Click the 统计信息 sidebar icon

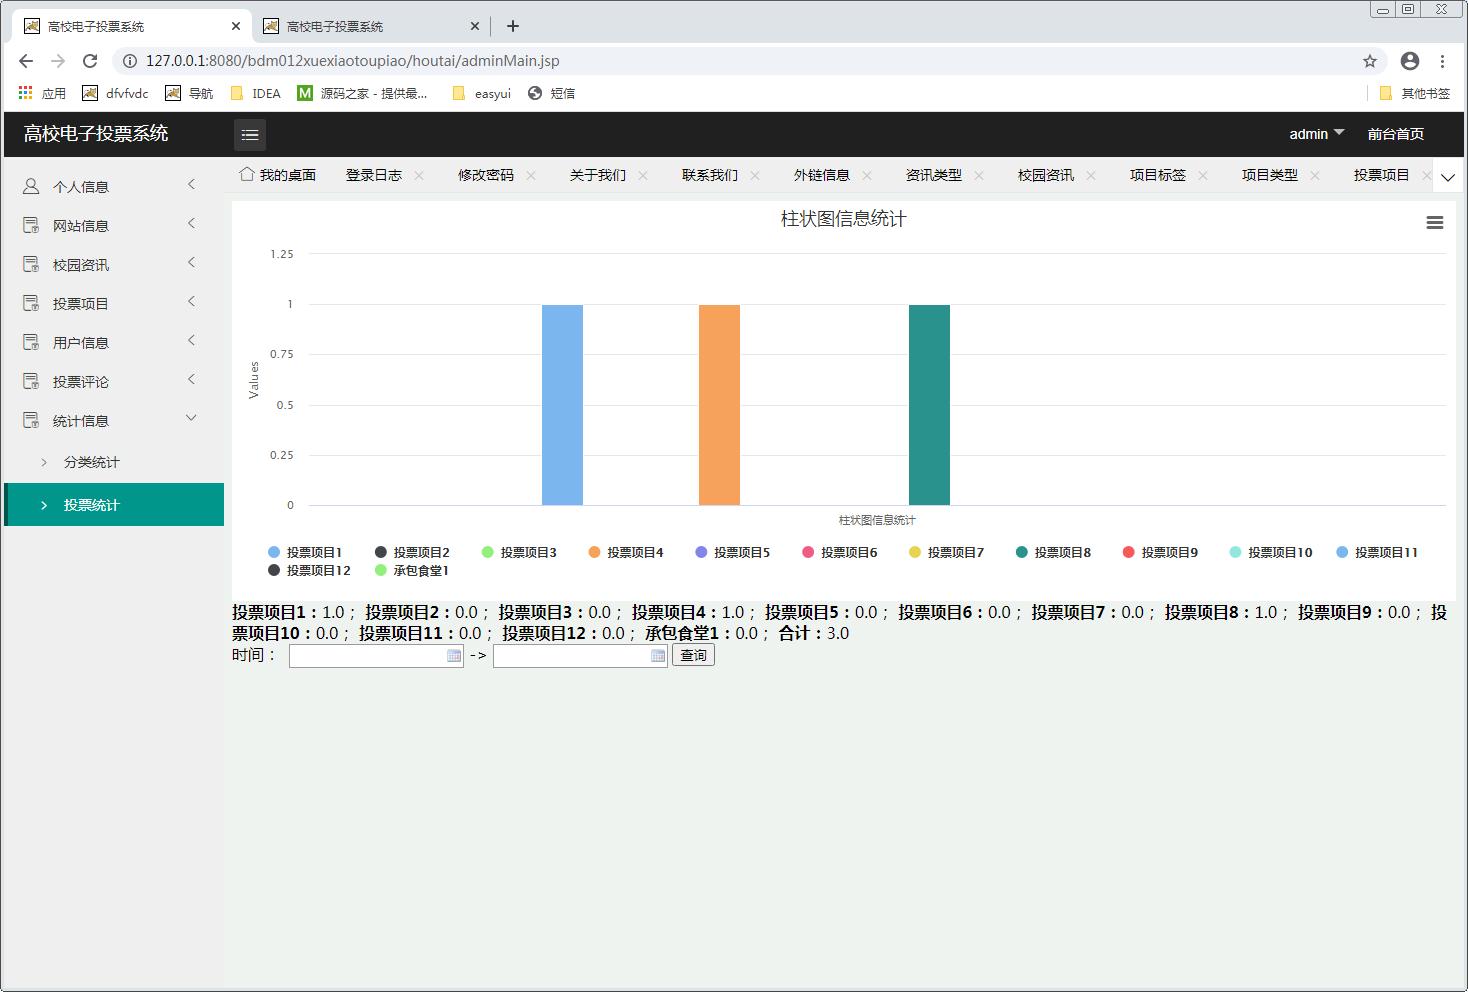31,420
